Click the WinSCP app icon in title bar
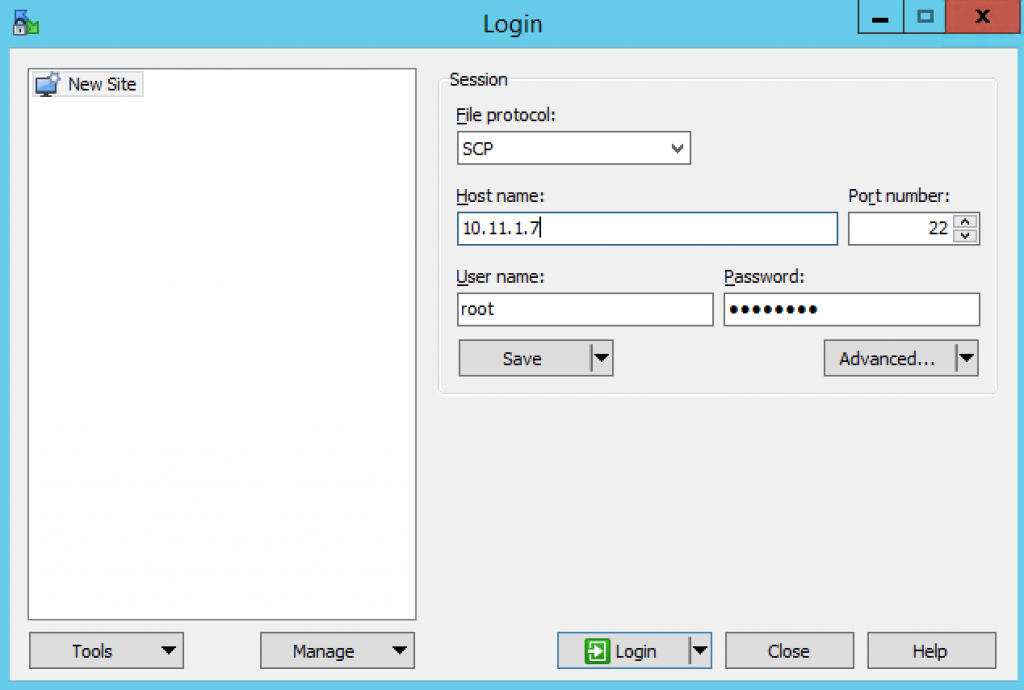The width and height of the screenshot is (1024, 690). pos(25,23)
